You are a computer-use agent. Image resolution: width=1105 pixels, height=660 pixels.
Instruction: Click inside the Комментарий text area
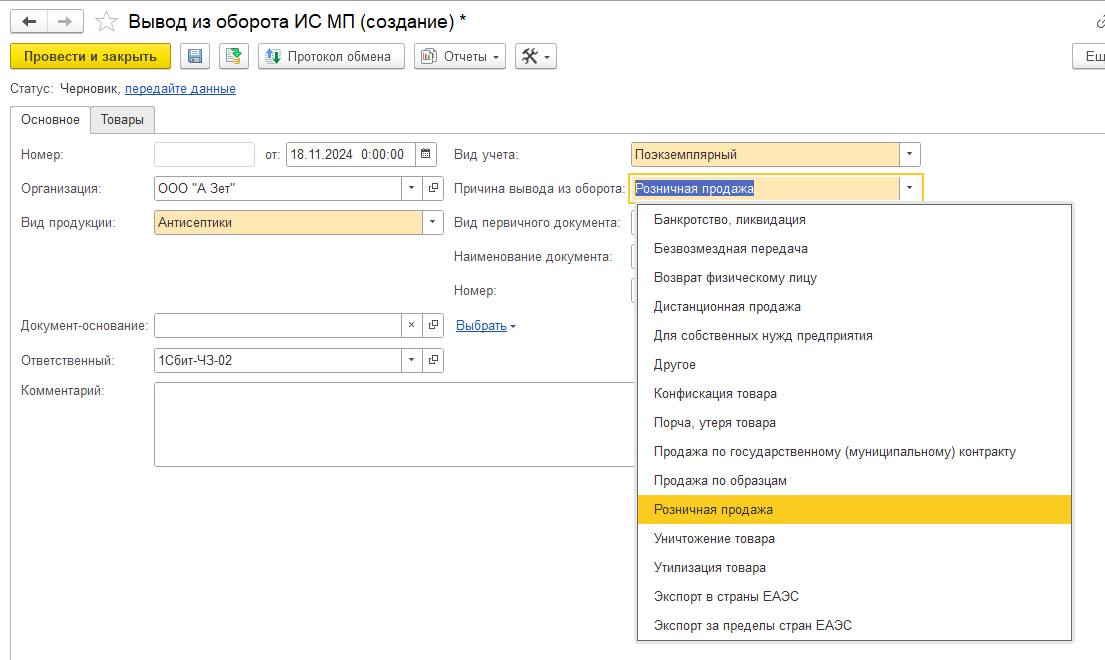(x=390, y=424)
